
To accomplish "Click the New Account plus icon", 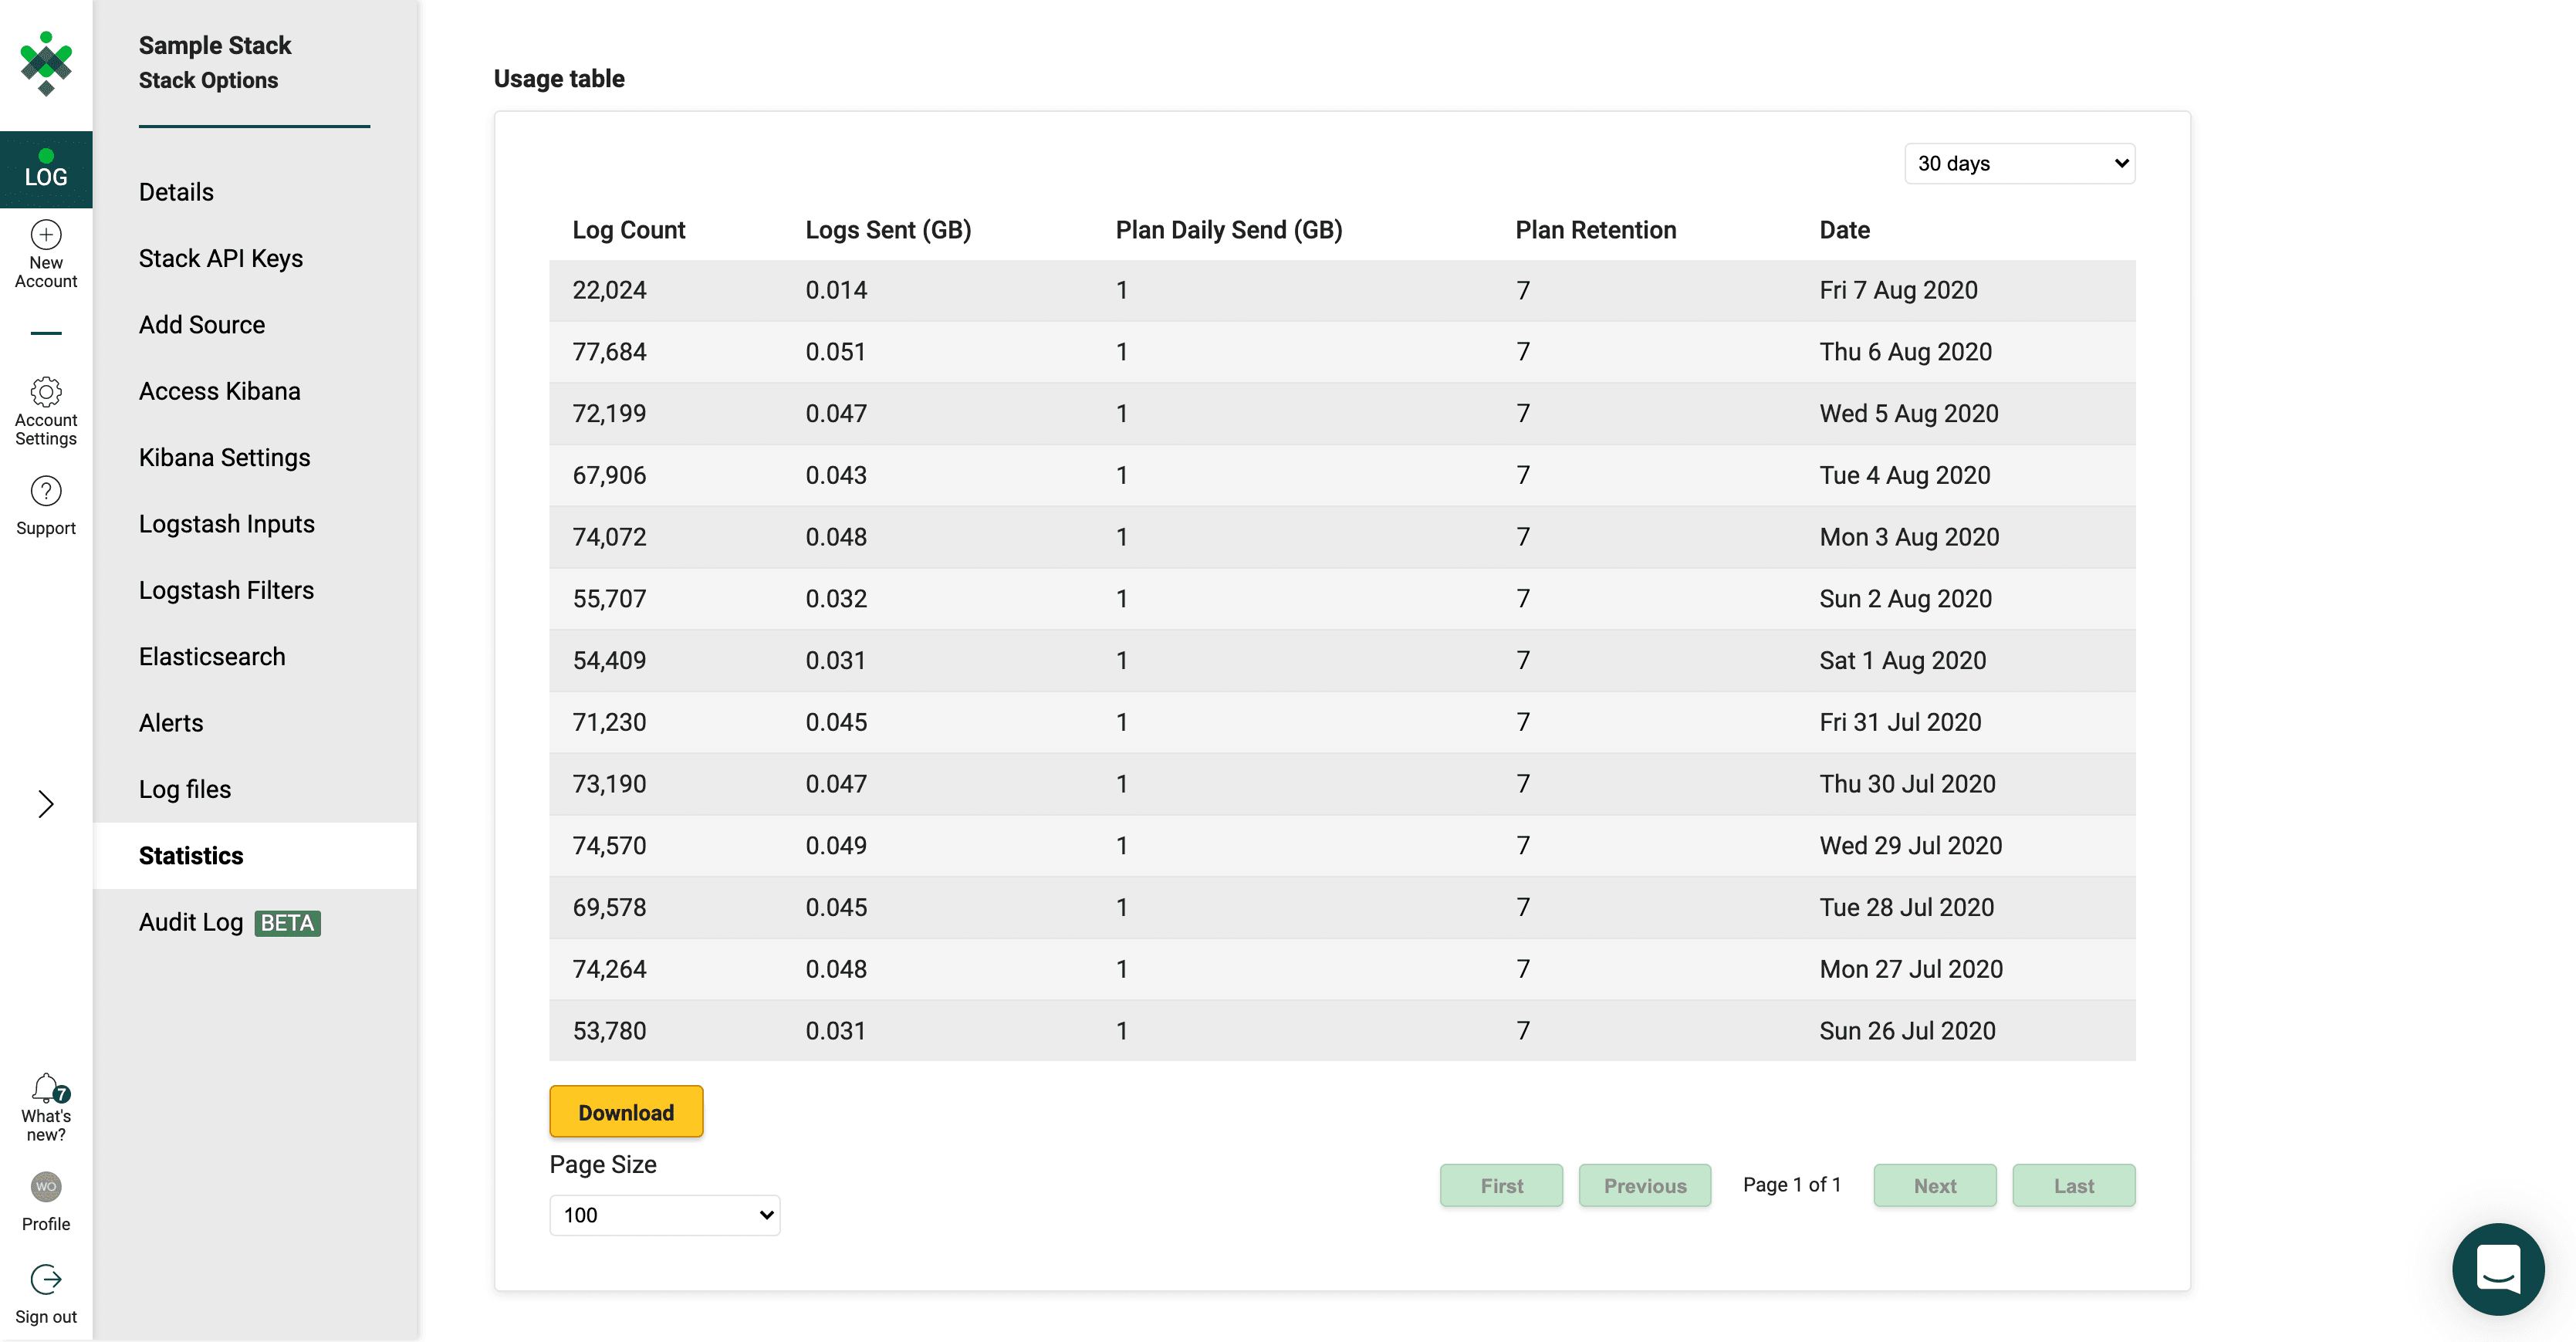I will tap(46, 235).
